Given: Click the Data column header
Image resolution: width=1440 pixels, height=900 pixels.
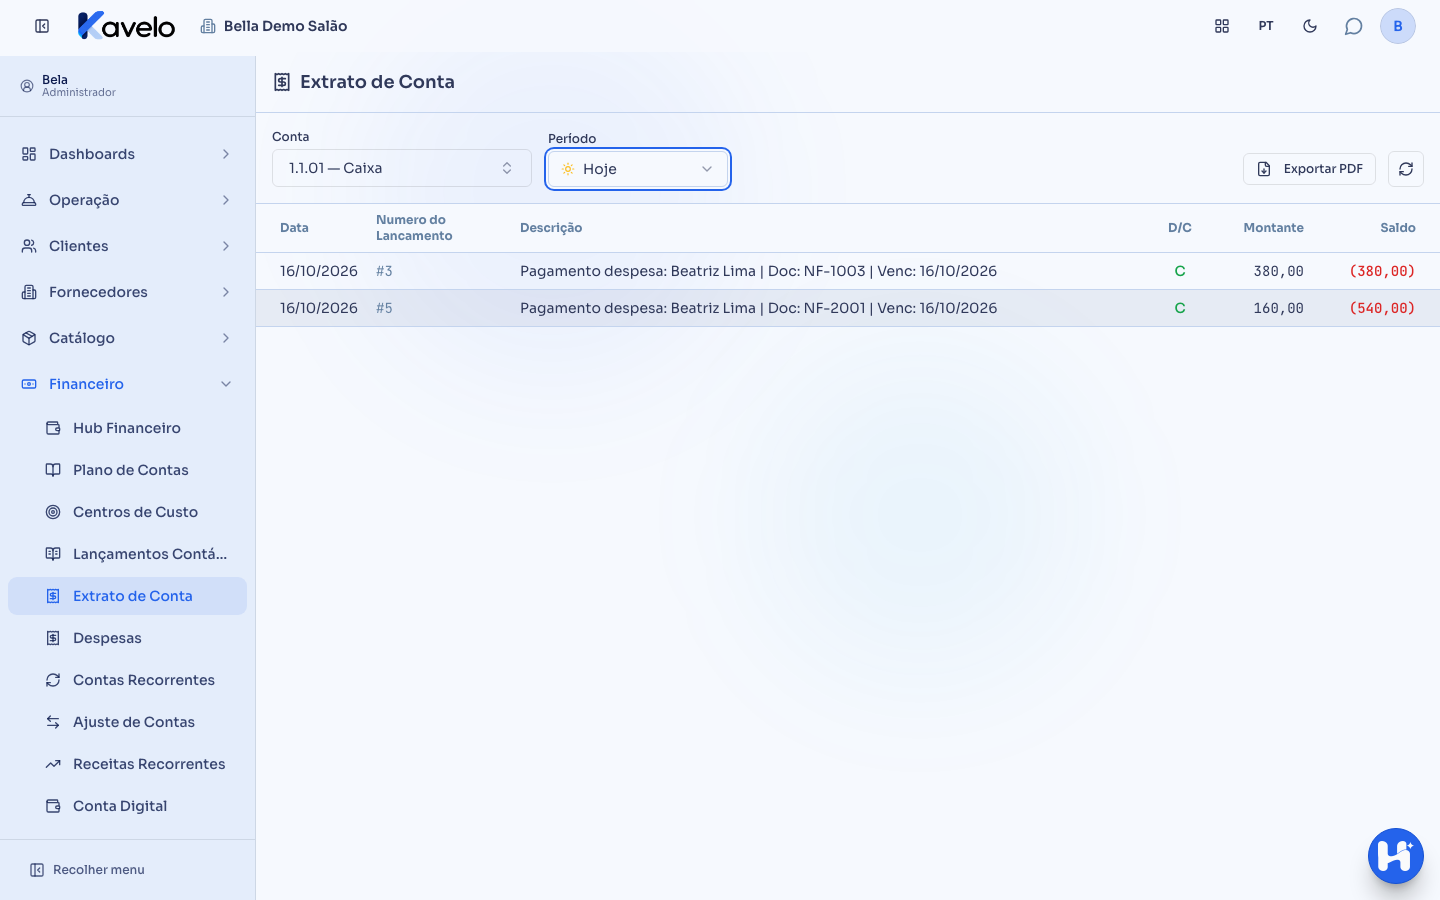Looking at the screenshot, I should (x=294, y=228).
